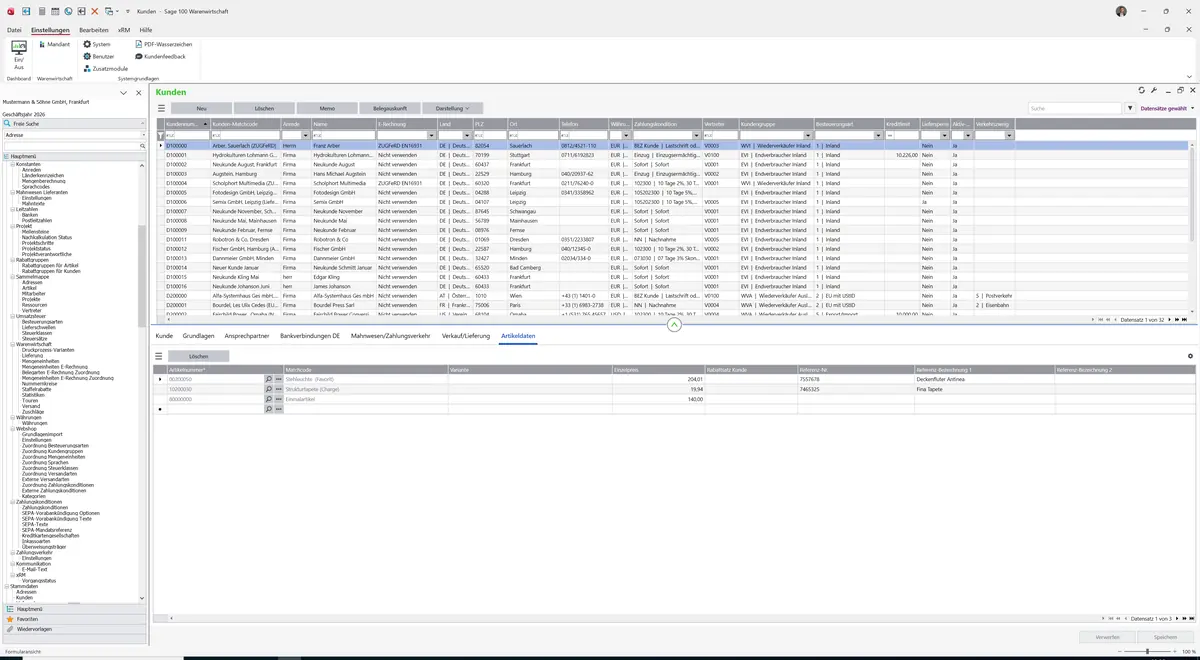
Task: Switch to the Verkauf/Lieferung tab
Action: 466,336
